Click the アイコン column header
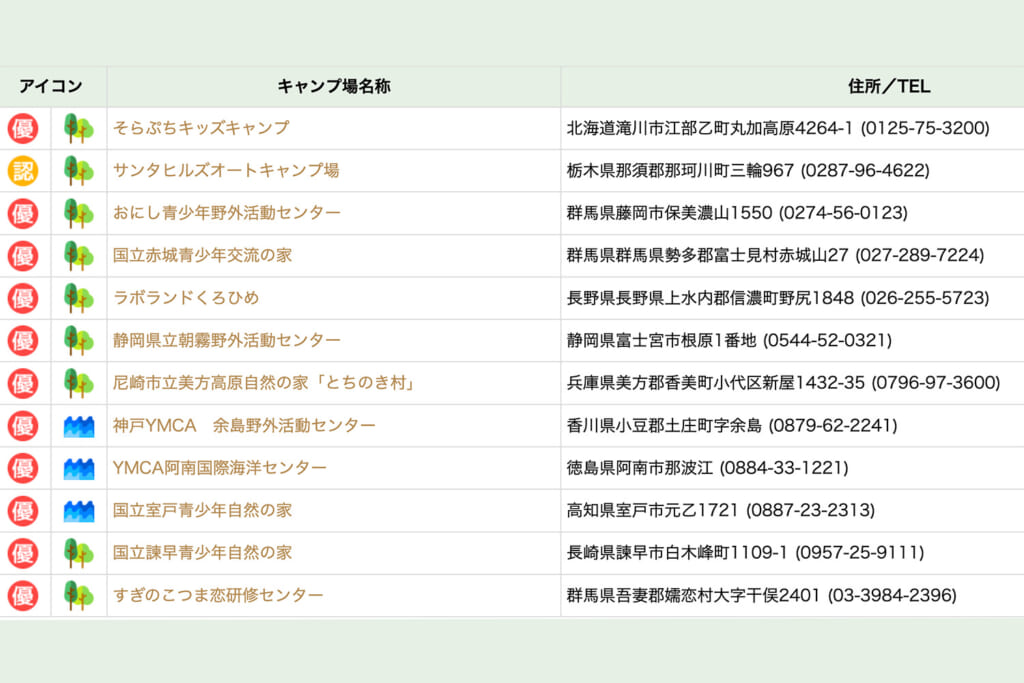This screenshot has width=1024, height=683. [51, 86]
